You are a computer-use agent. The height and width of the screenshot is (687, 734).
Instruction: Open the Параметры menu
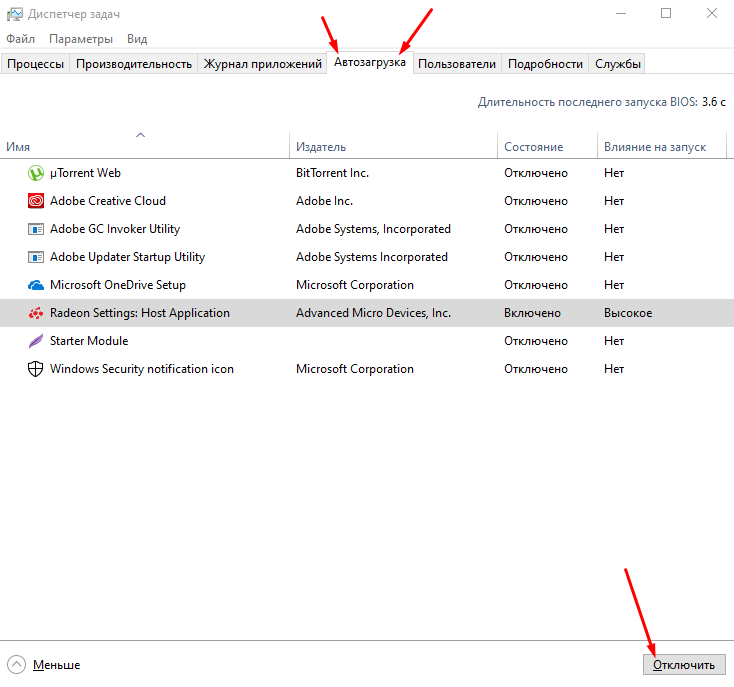[81, 39]
